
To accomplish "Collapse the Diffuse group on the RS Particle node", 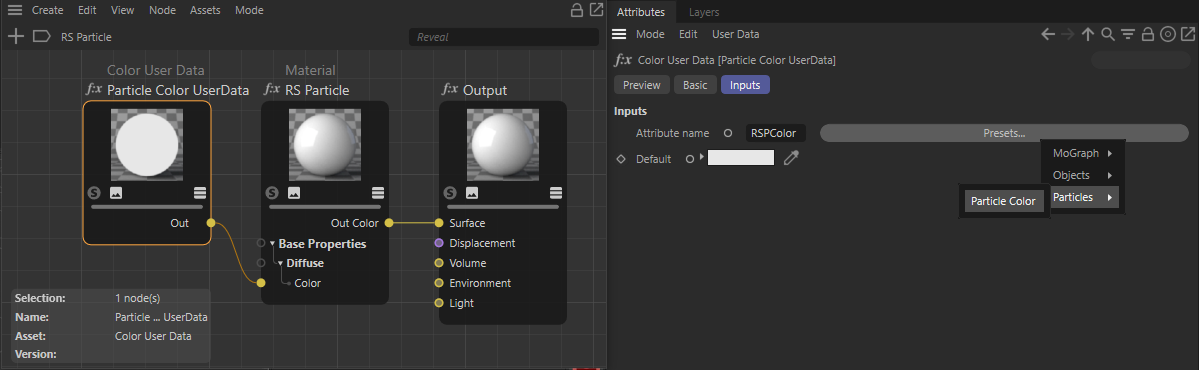I will [281, 264].
